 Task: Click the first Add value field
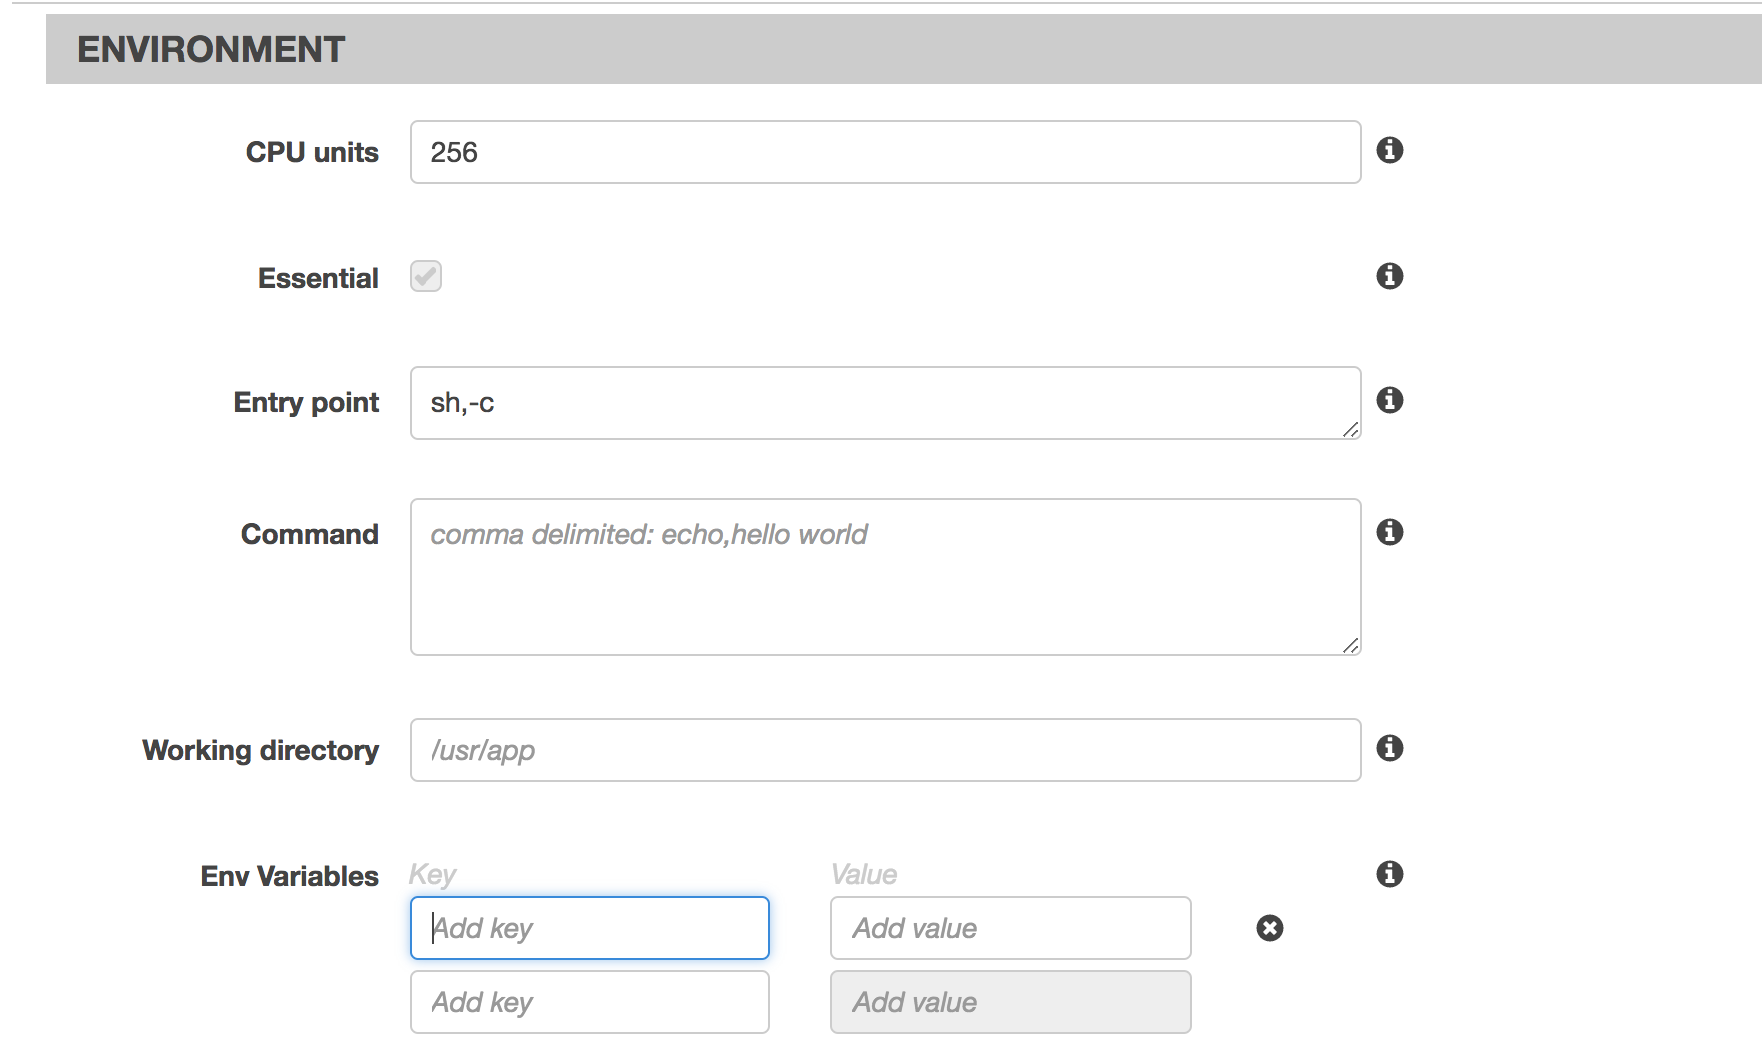coord(1010,928)
